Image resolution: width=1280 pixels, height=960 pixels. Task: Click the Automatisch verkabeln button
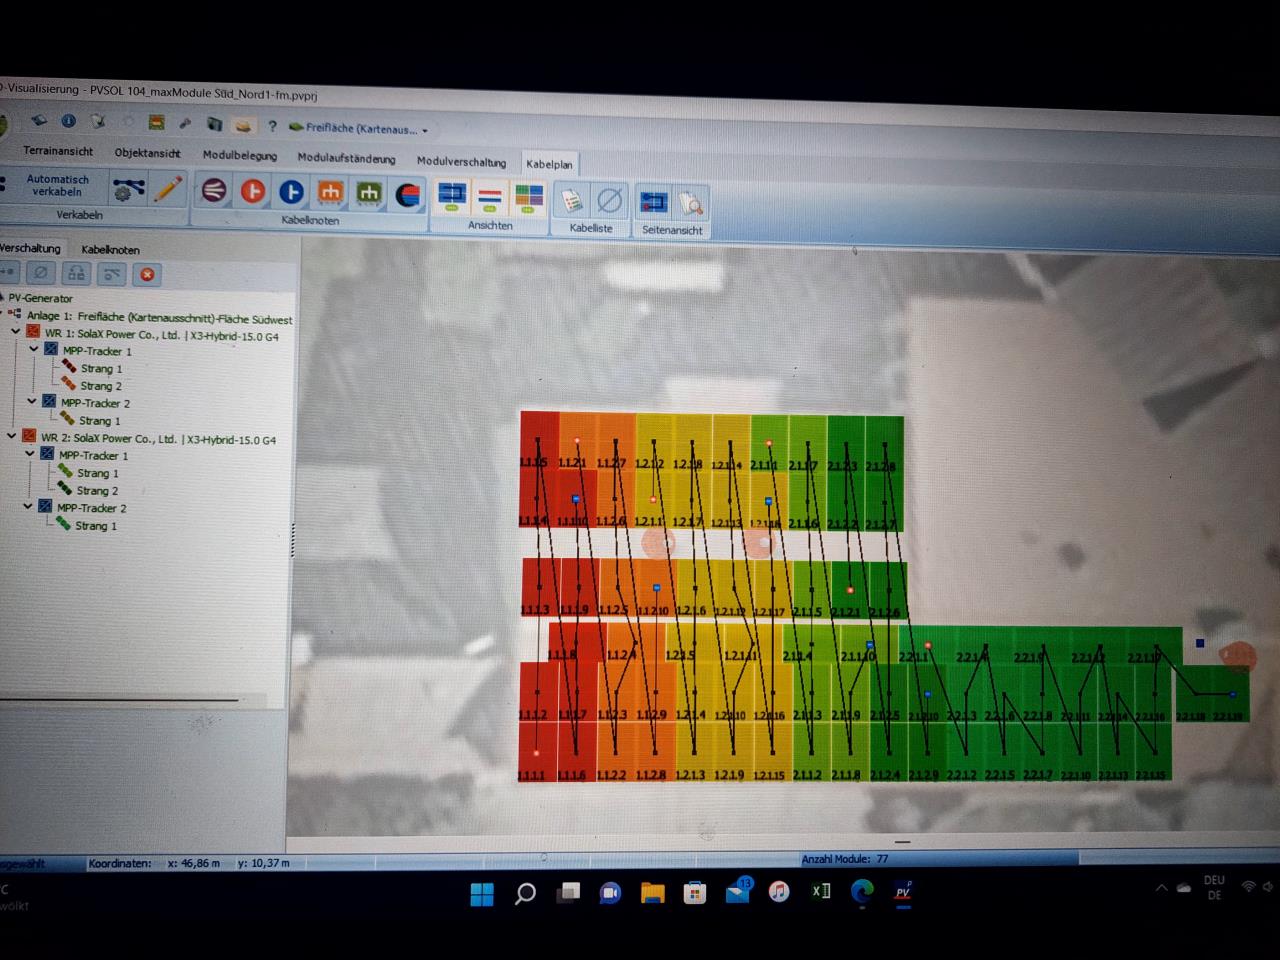57,185
